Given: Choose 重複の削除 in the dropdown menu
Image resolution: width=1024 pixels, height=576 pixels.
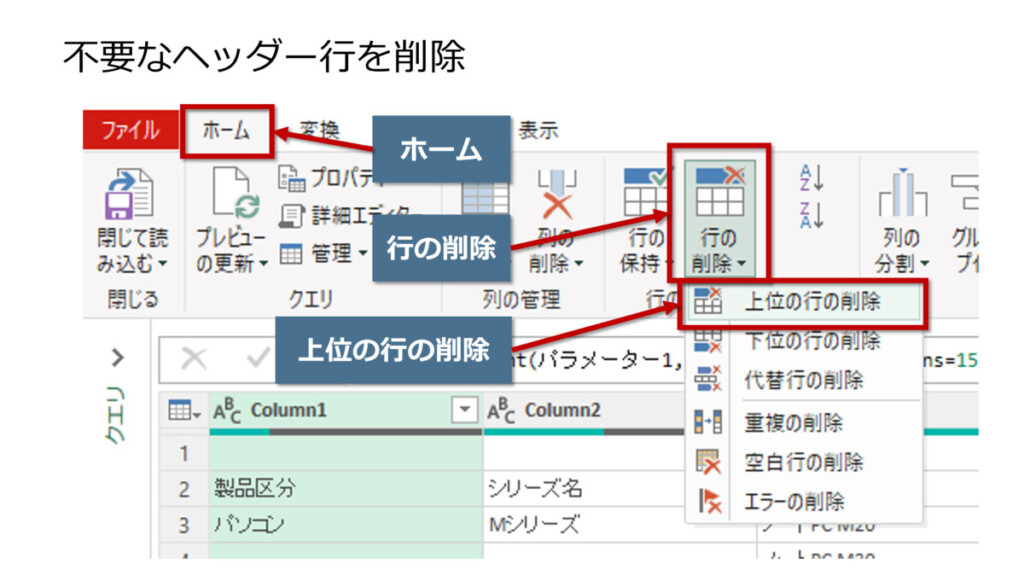Looking at the screenshot, I should 793,423.
